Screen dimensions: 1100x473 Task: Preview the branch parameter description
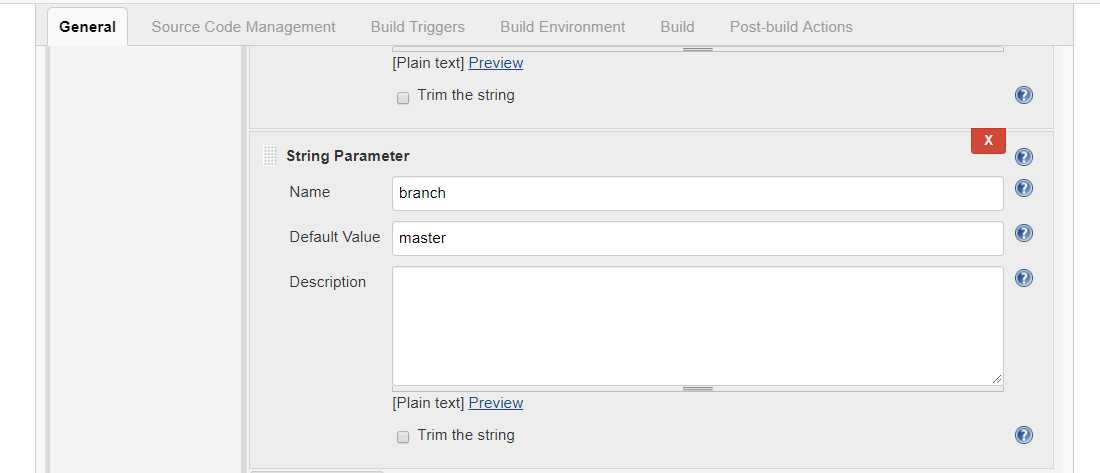point(496,403)
